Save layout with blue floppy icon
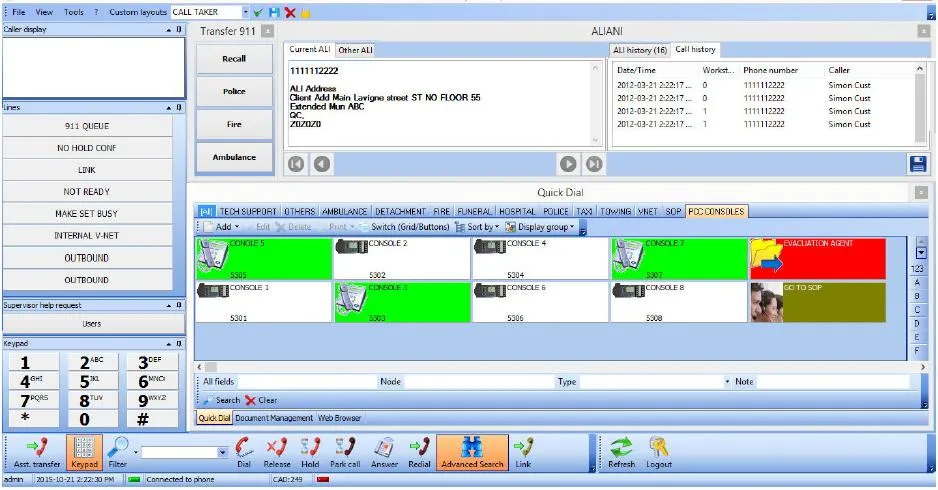 pos(274,12)
